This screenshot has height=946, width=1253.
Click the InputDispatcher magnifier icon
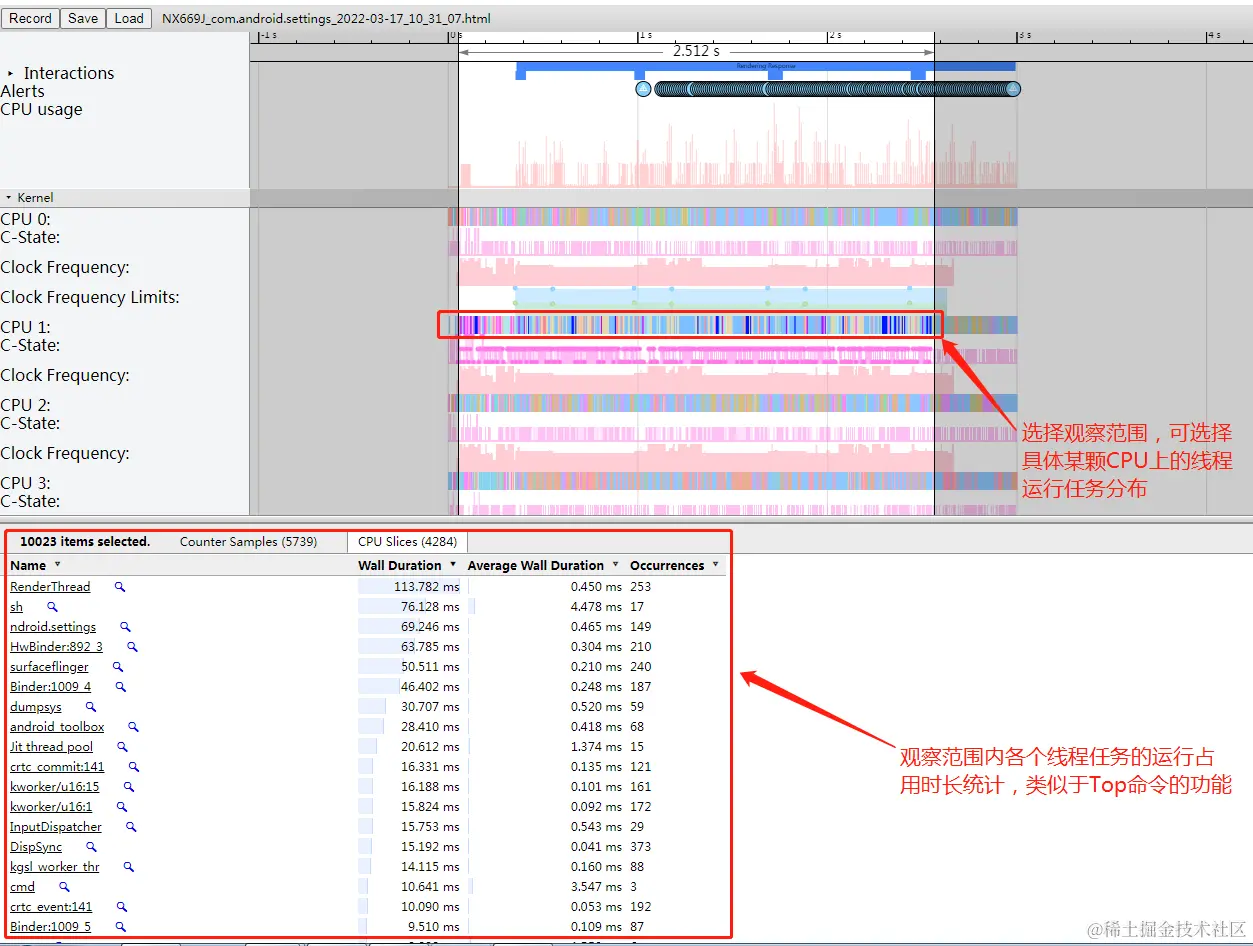coord(130,827)
